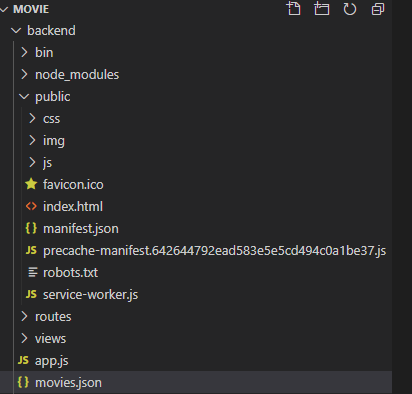The width and height of the screenshot is (412, 394).
Task: Click the New Folder icon in explorer header
Action: [x=322, y=9]
